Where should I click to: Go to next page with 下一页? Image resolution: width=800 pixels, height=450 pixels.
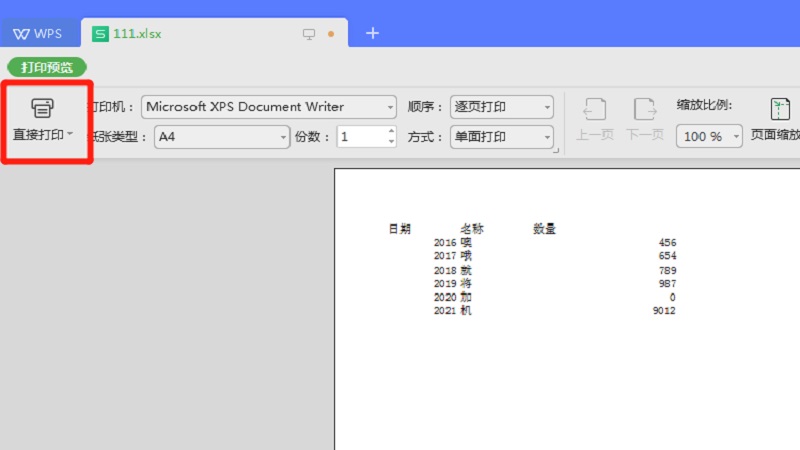[645, 120]
